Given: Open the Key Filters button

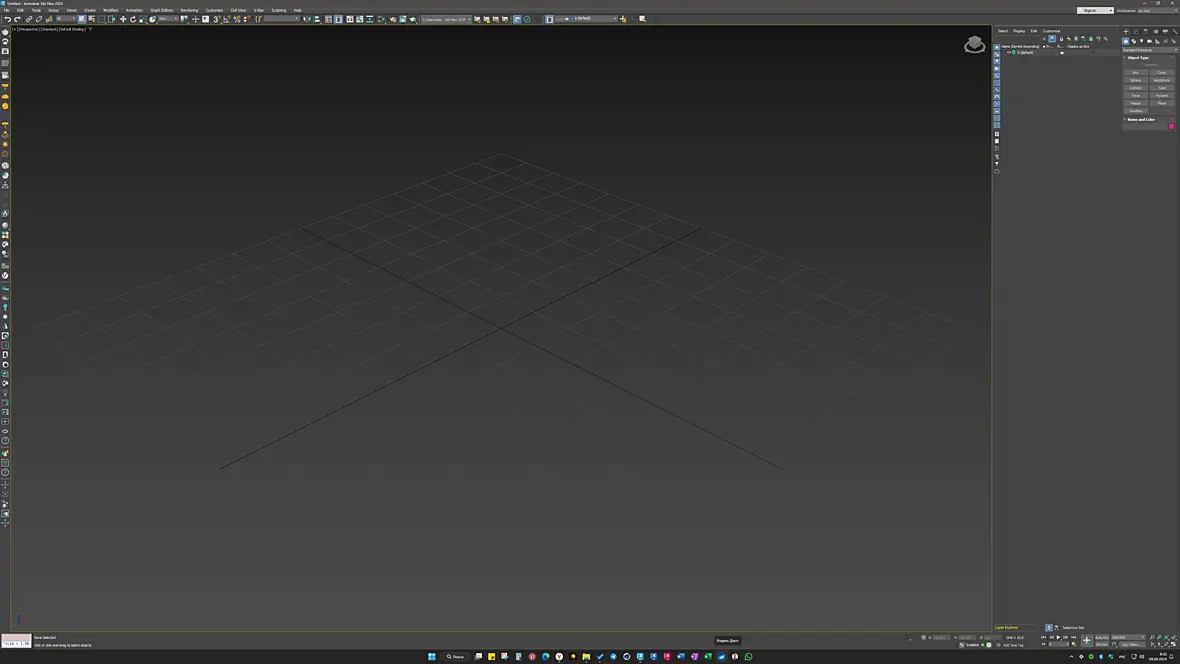Looking at the screenshot, I should click(x=1131, y=645).
